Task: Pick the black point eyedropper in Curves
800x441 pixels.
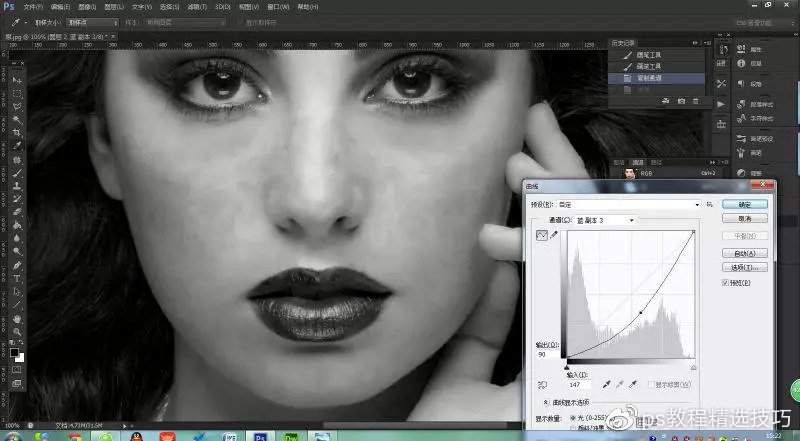Action: tap(607, 383)
